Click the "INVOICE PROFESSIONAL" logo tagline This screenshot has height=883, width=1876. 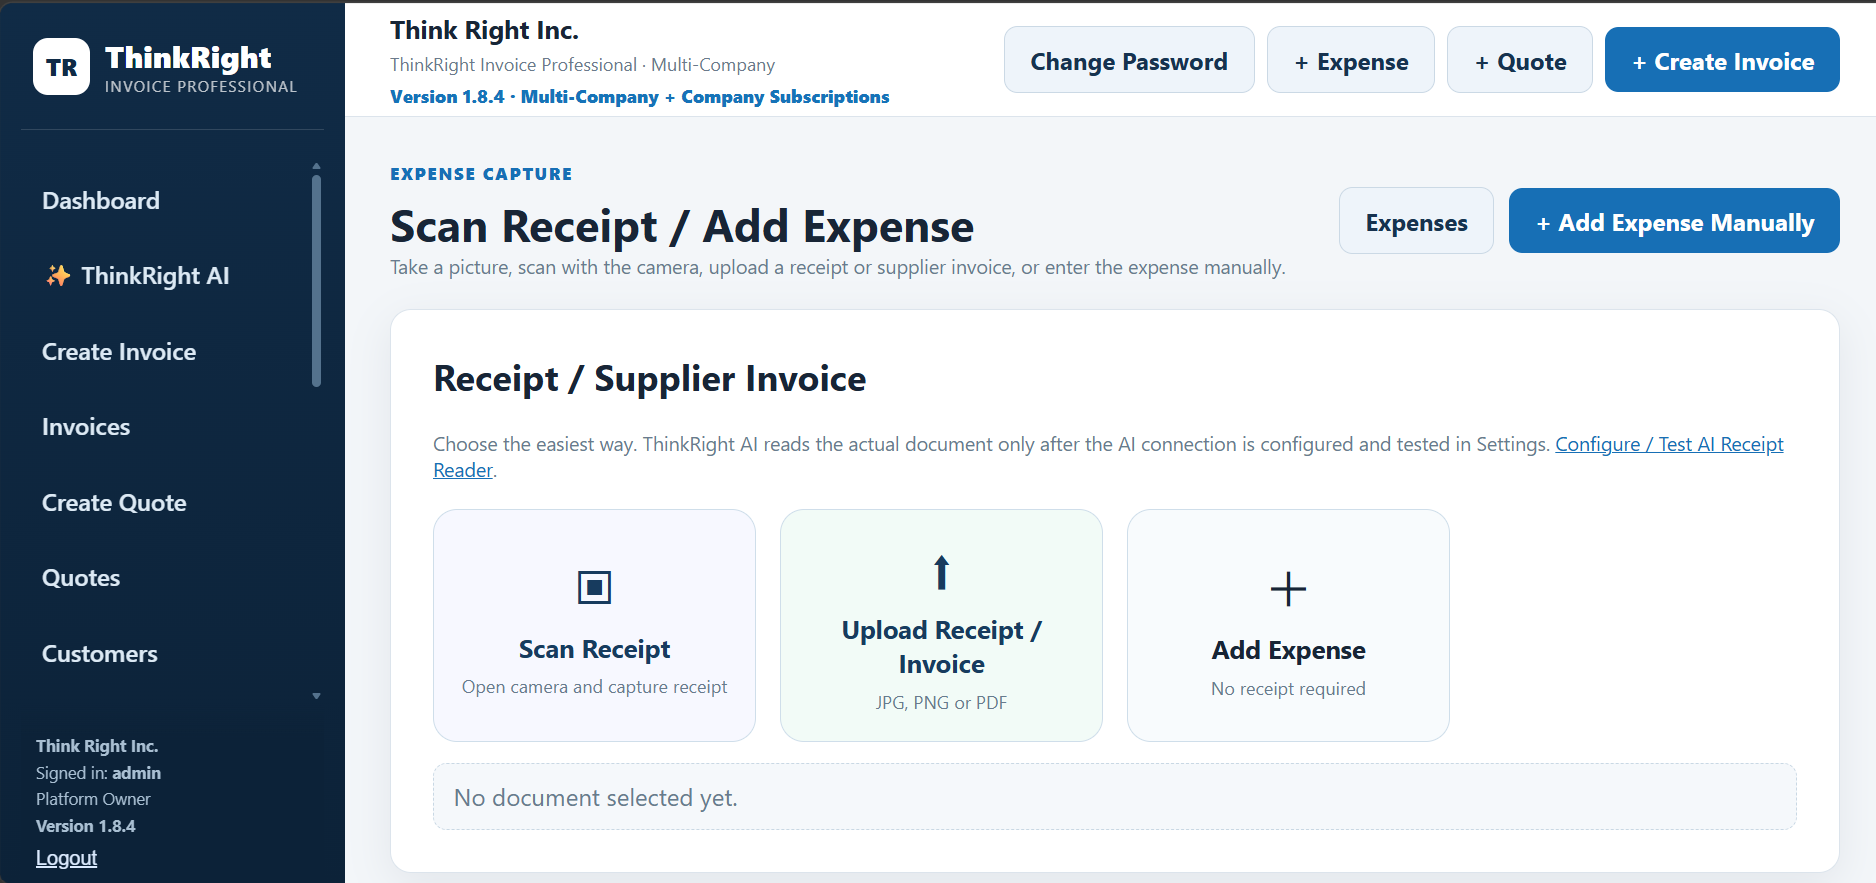(201, 87)
